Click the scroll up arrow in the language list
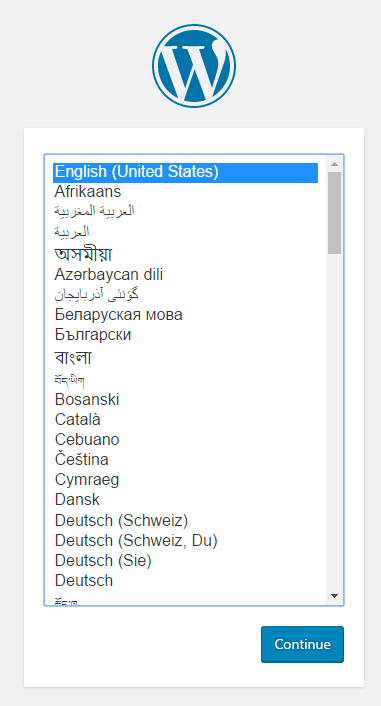 click(x=334, y=163)
